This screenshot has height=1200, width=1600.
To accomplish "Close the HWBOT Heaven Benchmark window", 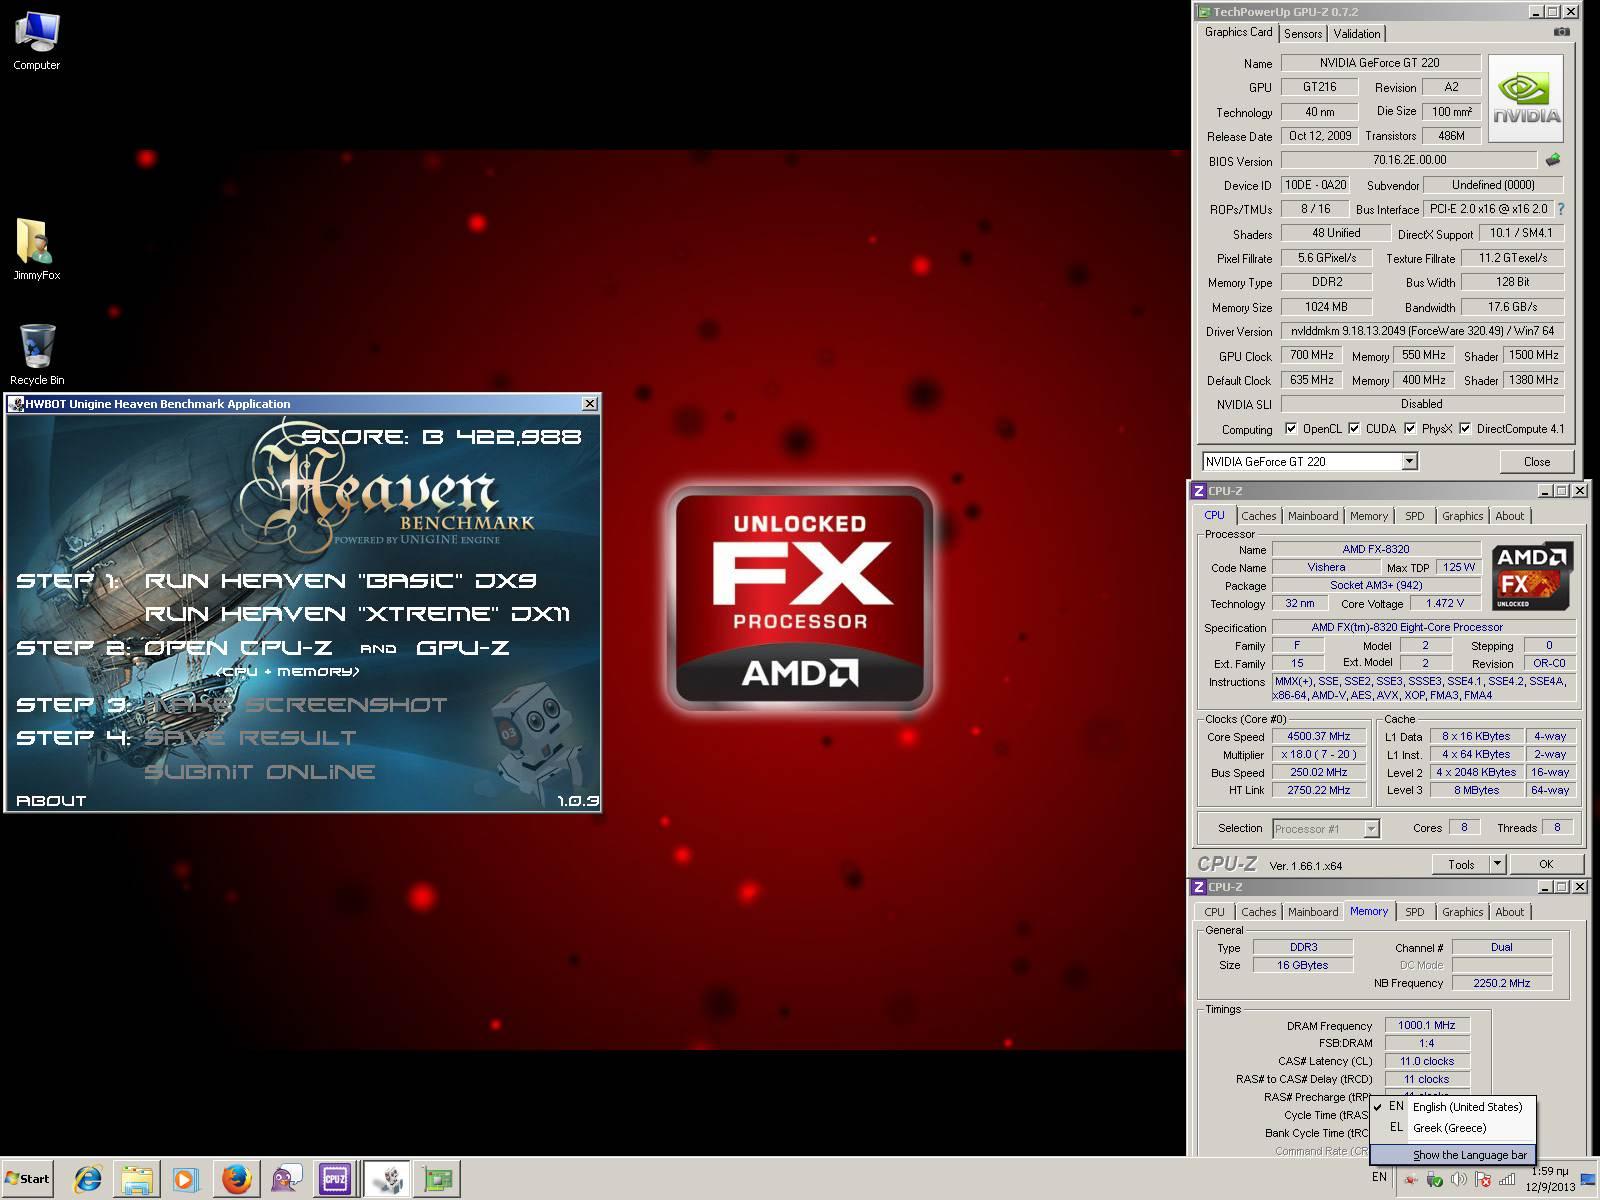I will [590, 403].
